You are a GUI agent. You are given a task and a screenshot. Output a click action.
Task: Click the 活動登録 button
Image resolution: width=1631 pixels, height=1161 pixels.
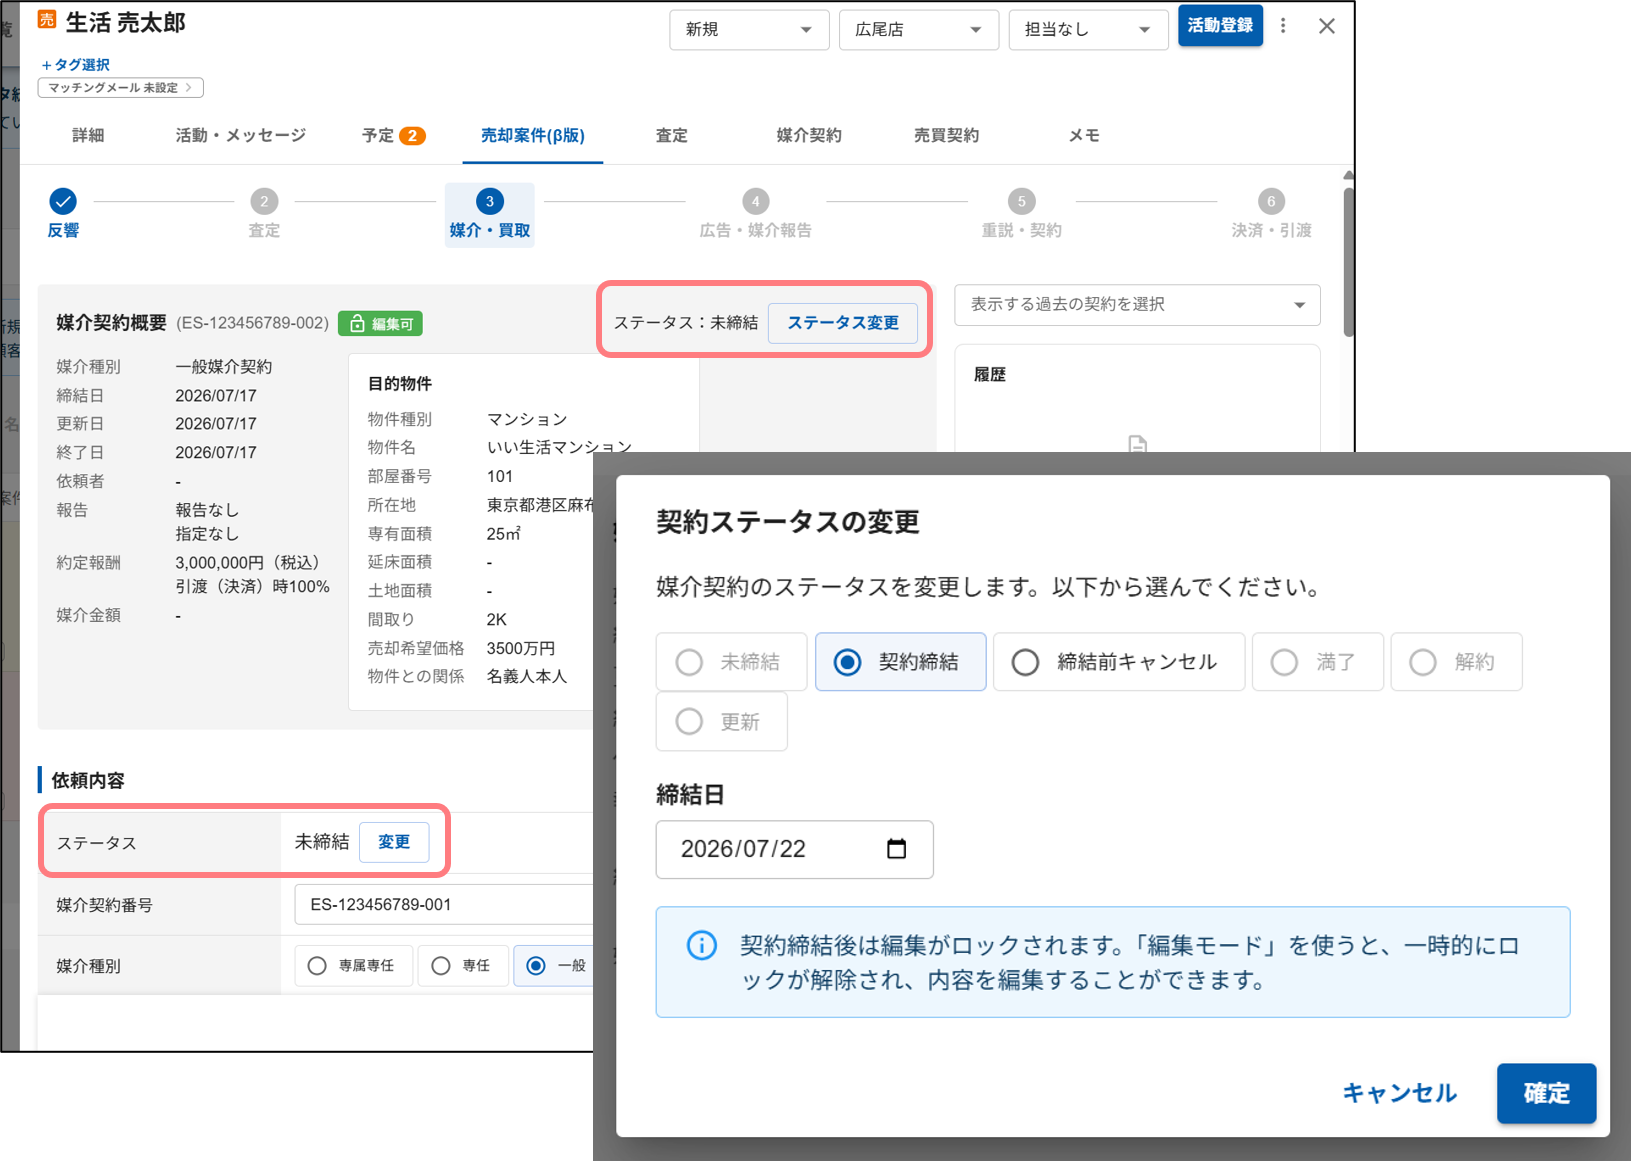coord(1220,26)
